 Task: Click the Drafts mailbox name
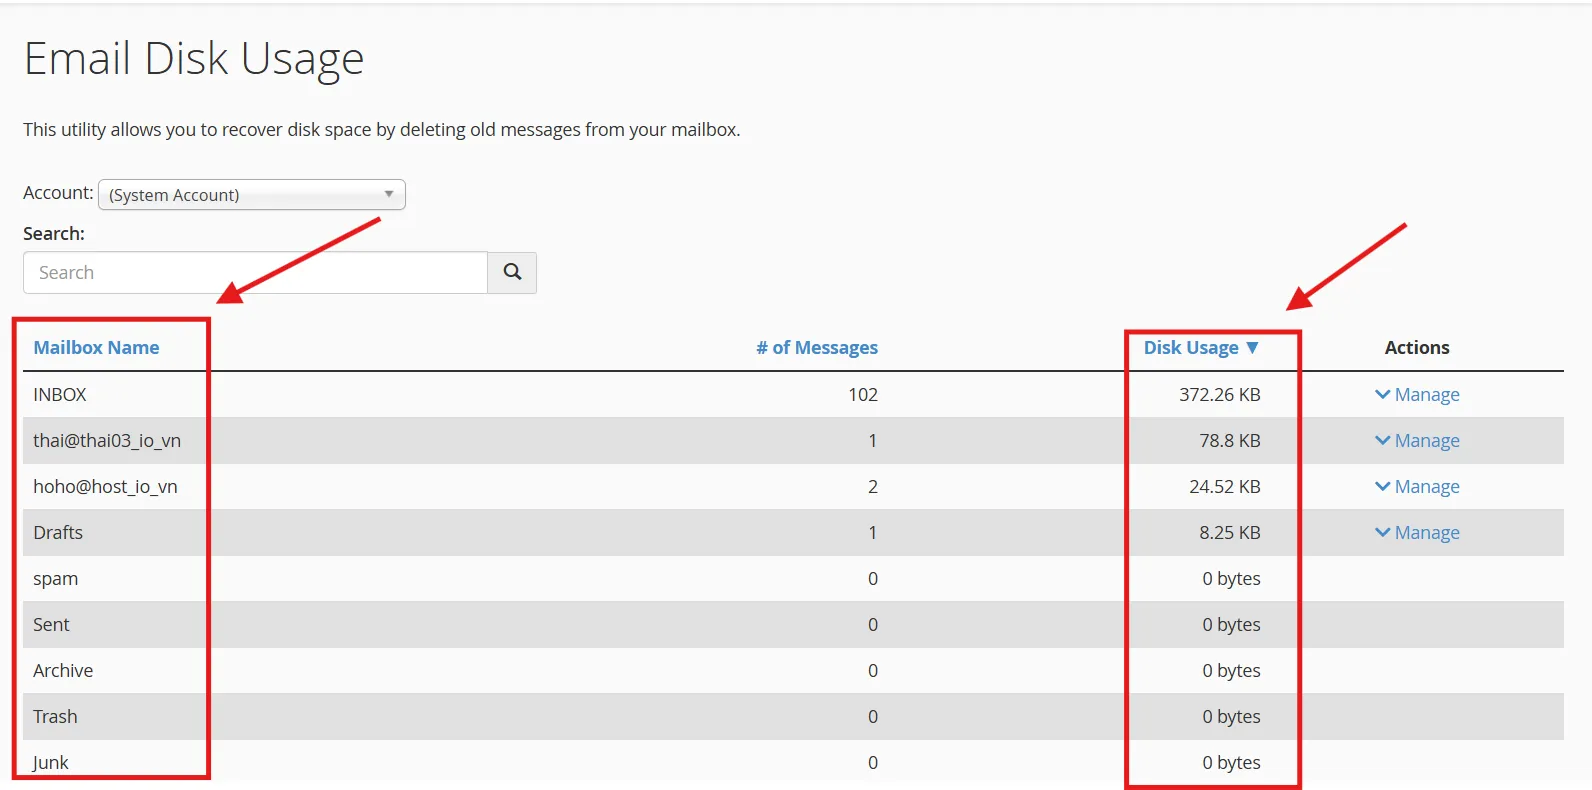[x=58, y=532]
